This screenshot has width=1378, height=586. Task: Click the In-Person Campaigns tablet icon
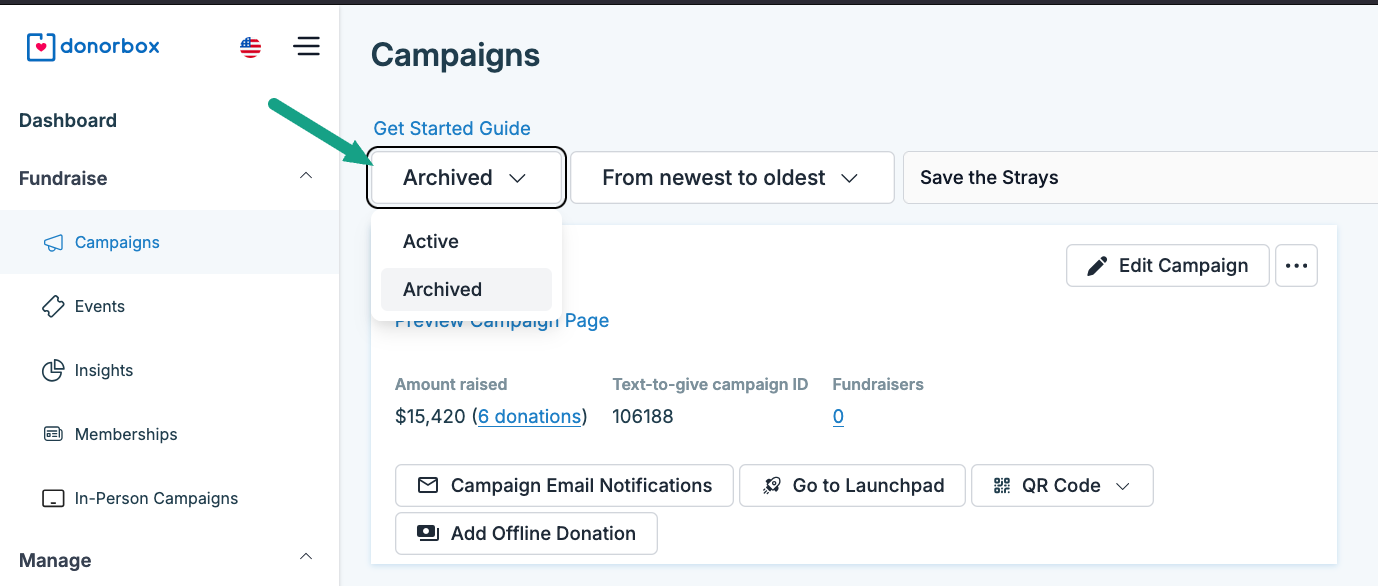[x=53, y=499]
